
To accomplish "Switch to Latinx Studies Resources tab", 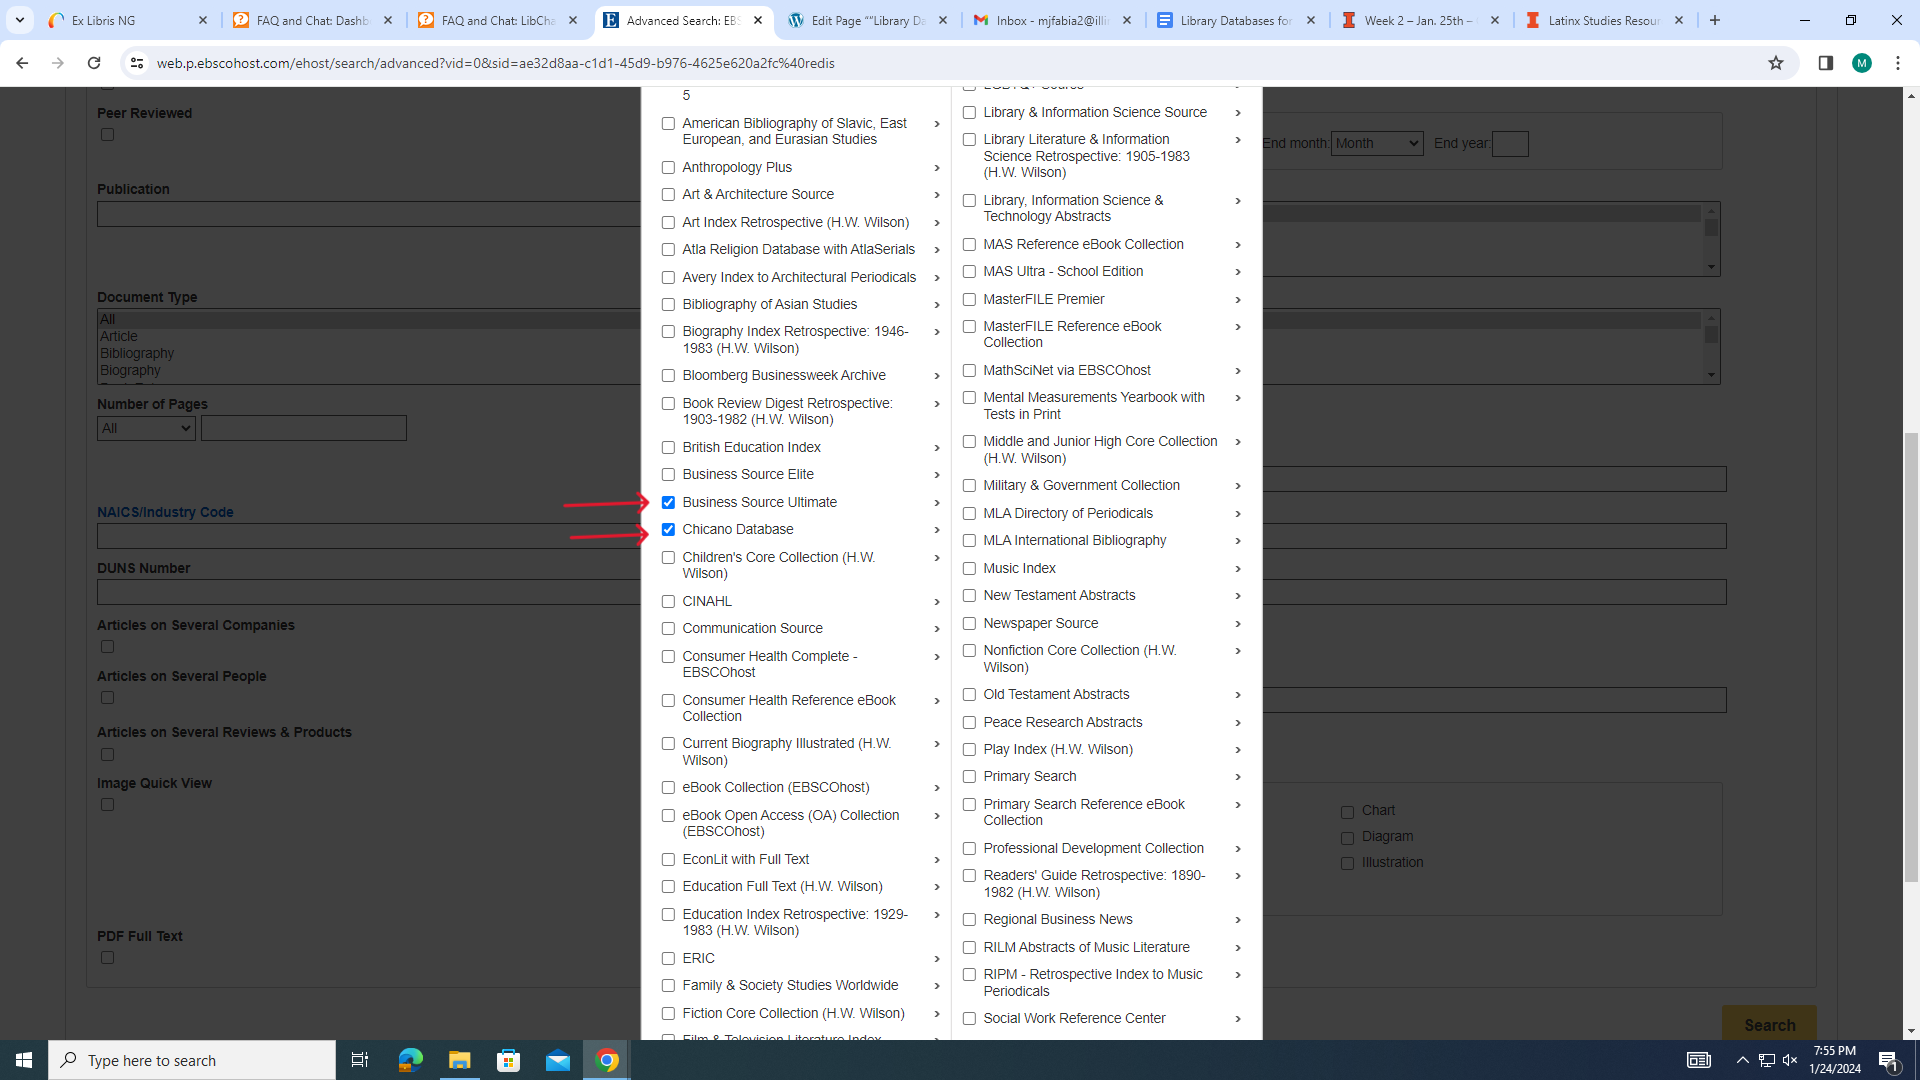I will [x=1600, y=20].
